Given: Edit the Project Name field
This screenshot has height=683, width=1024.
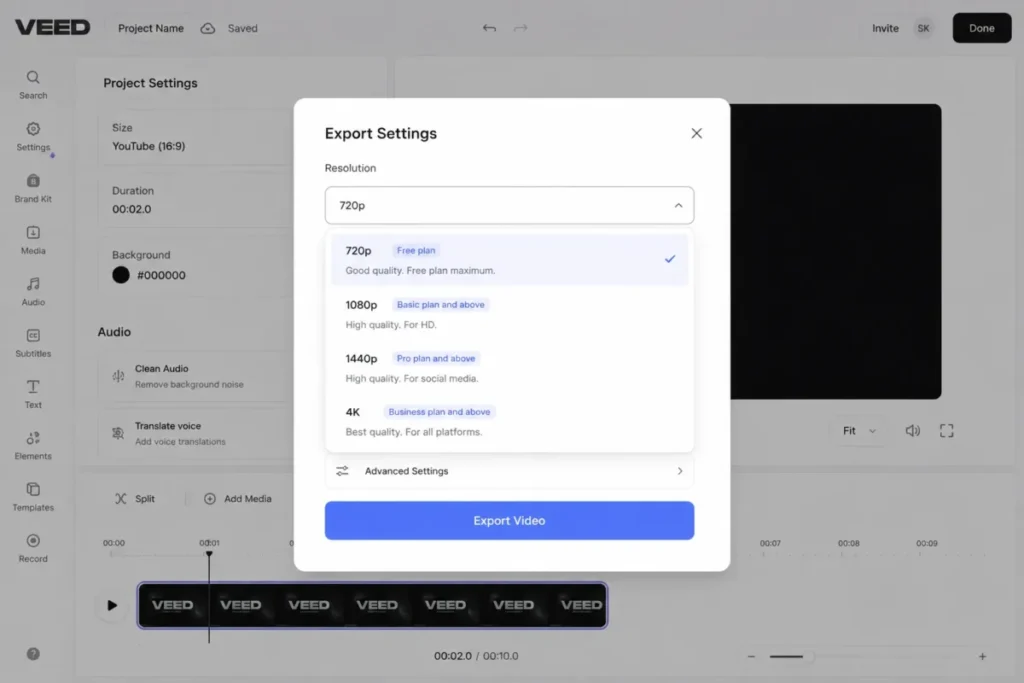Looking at the screenshot, I should (151, 28).
